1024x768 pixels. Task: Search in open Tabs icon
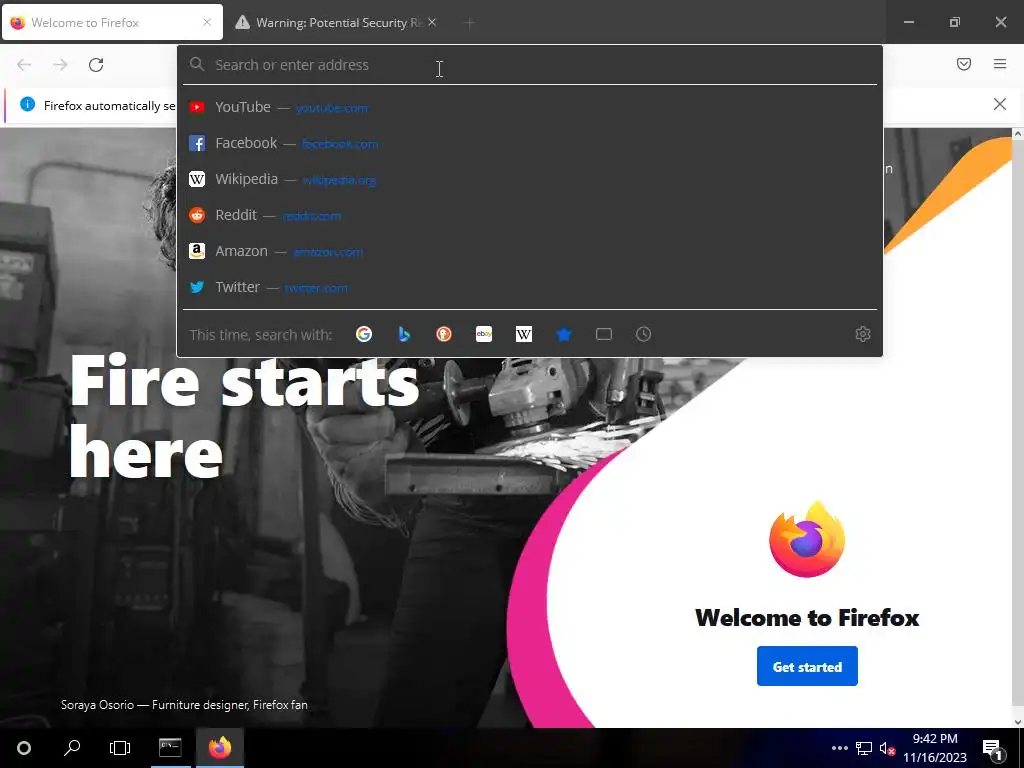(604, 334)
